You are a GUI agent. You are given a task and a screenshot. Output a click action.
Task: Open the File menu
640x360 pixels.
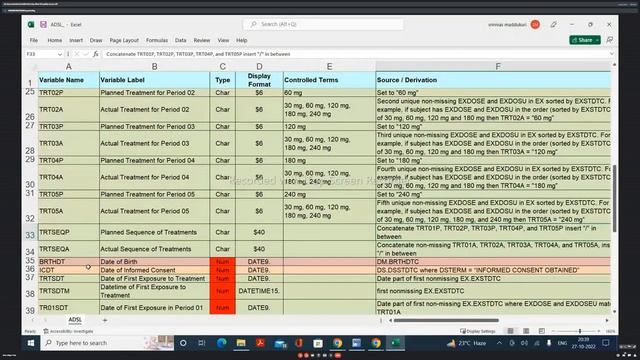click(x=34, y=40)
